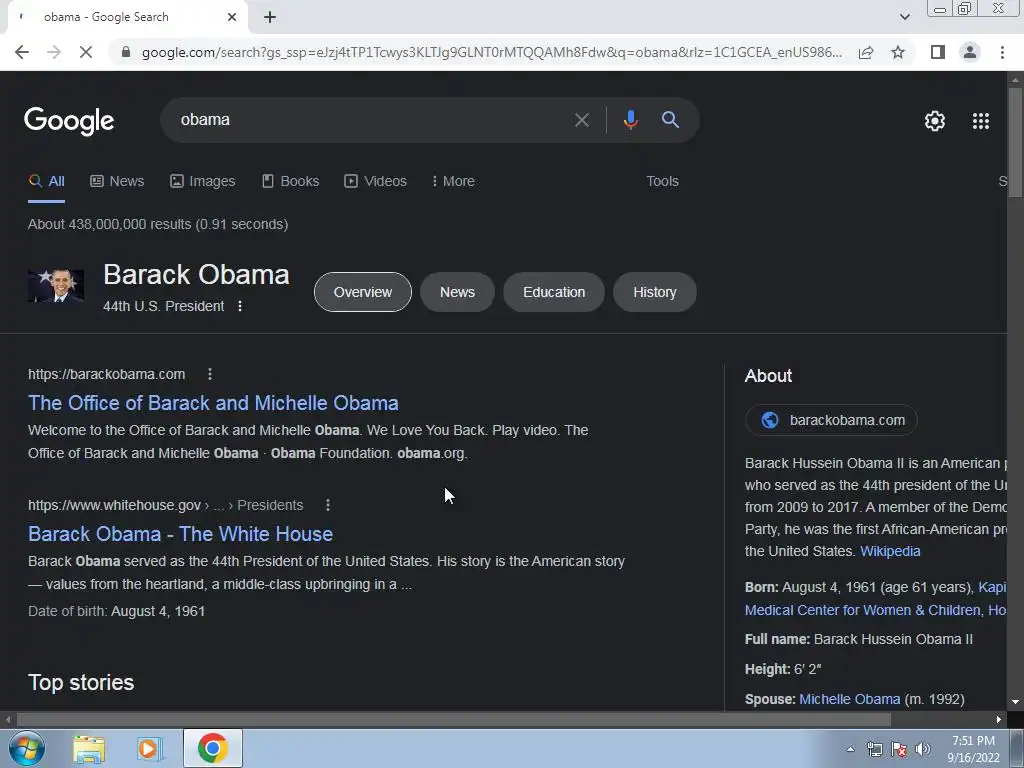Open Chrome three-dot menu
This screenshot has width=1024, height=768.
[1002, 52]
